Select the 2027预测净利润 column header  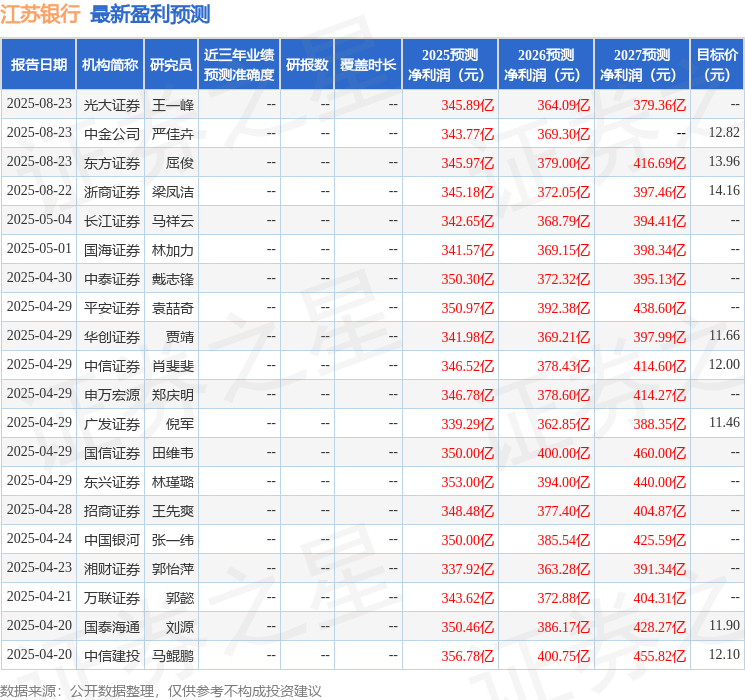tap(642, 64)
